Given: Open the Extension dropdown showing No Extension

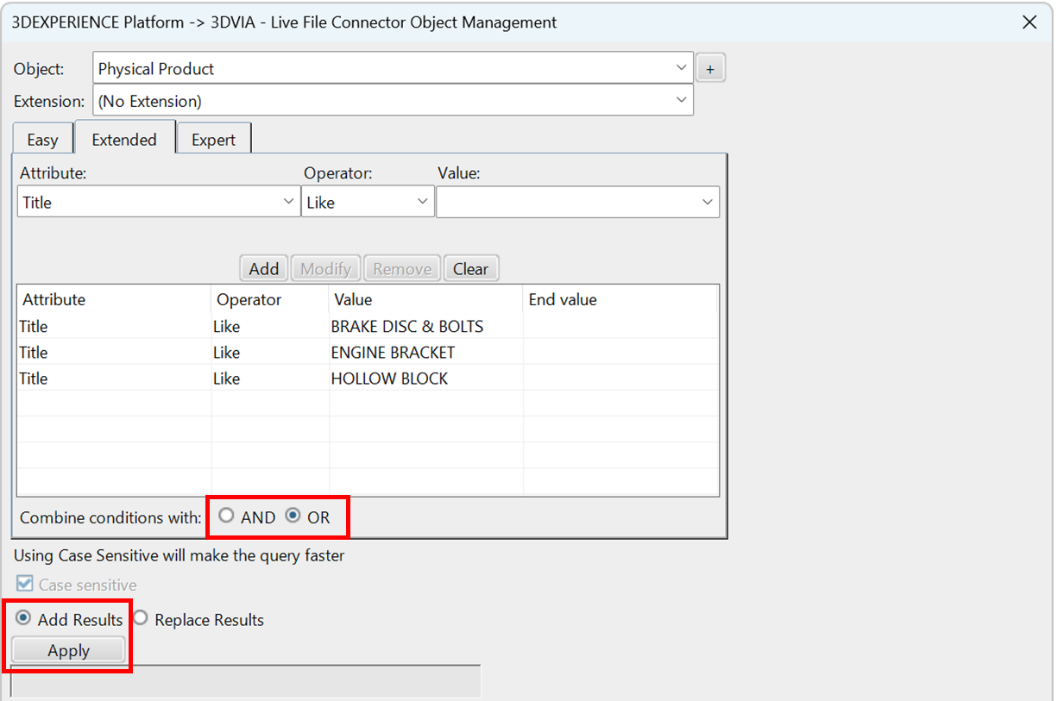Looking at the screenshot, I should click(x=393, y=101).
